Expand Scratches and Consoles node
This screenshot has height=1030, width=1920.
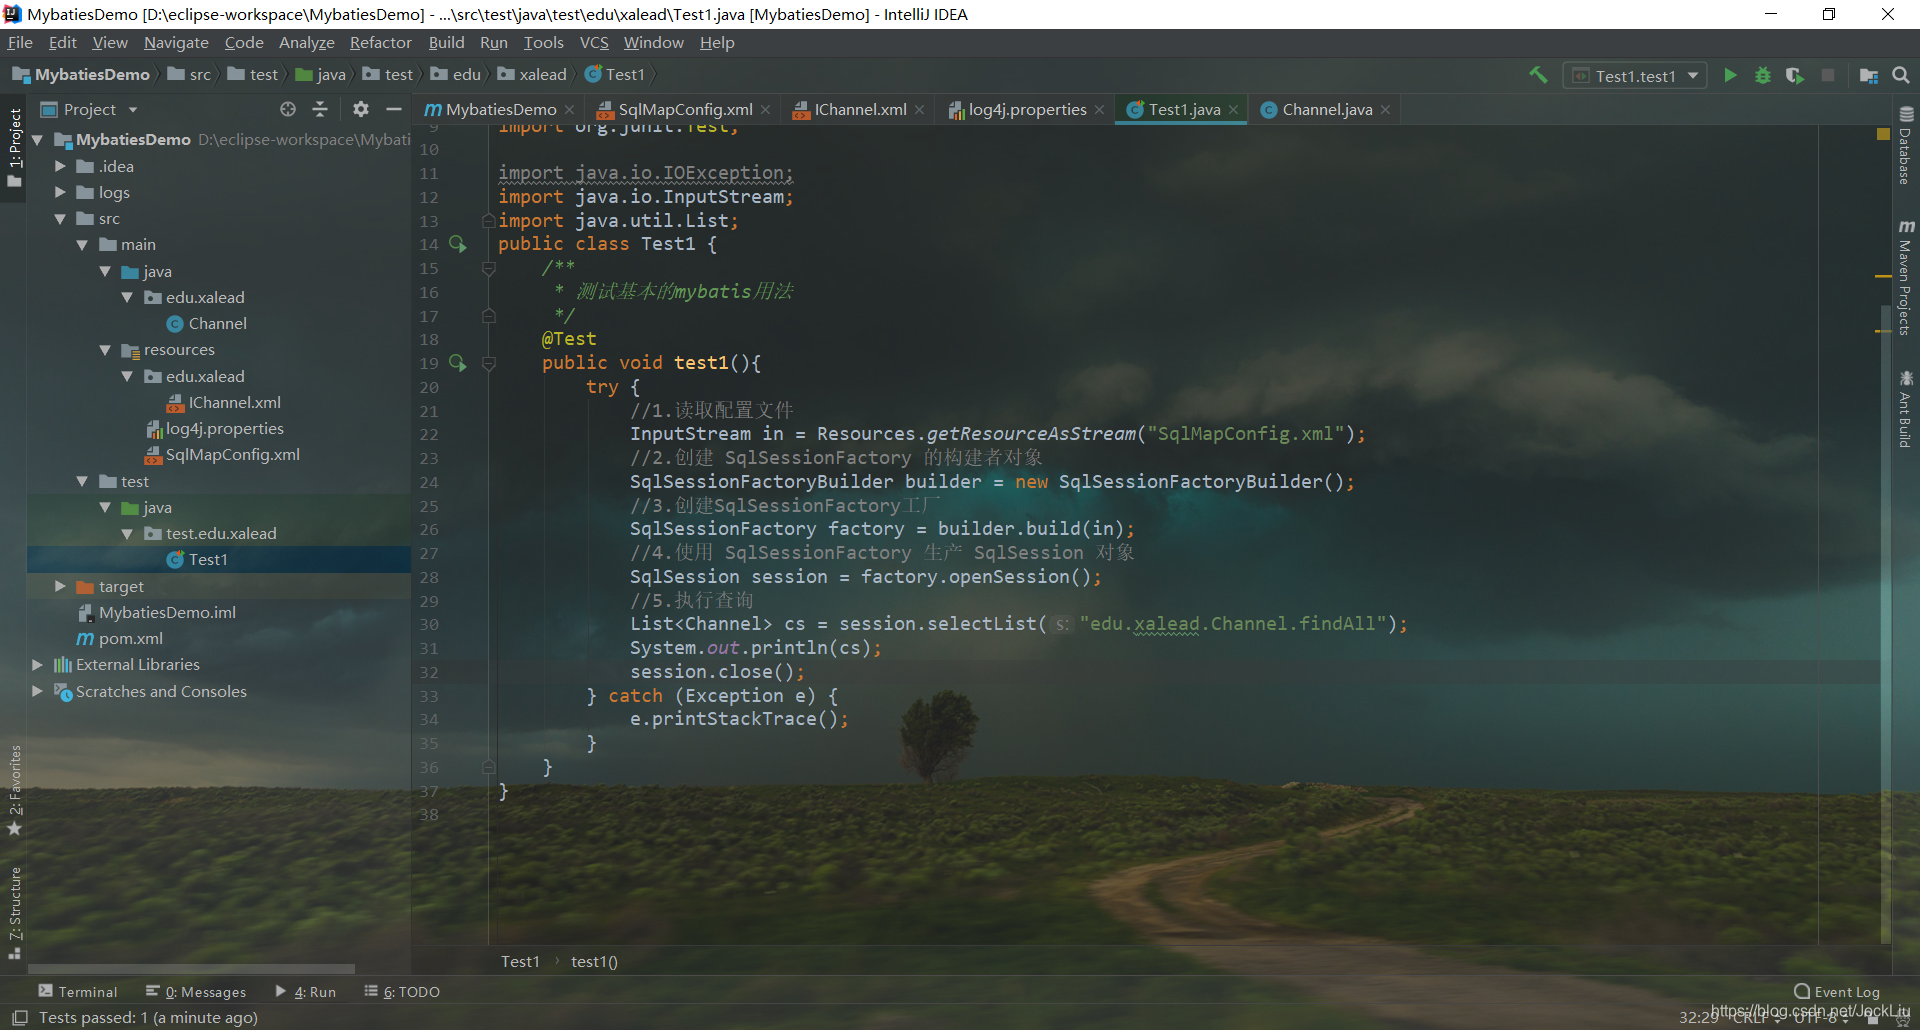(x=38, y=691)
